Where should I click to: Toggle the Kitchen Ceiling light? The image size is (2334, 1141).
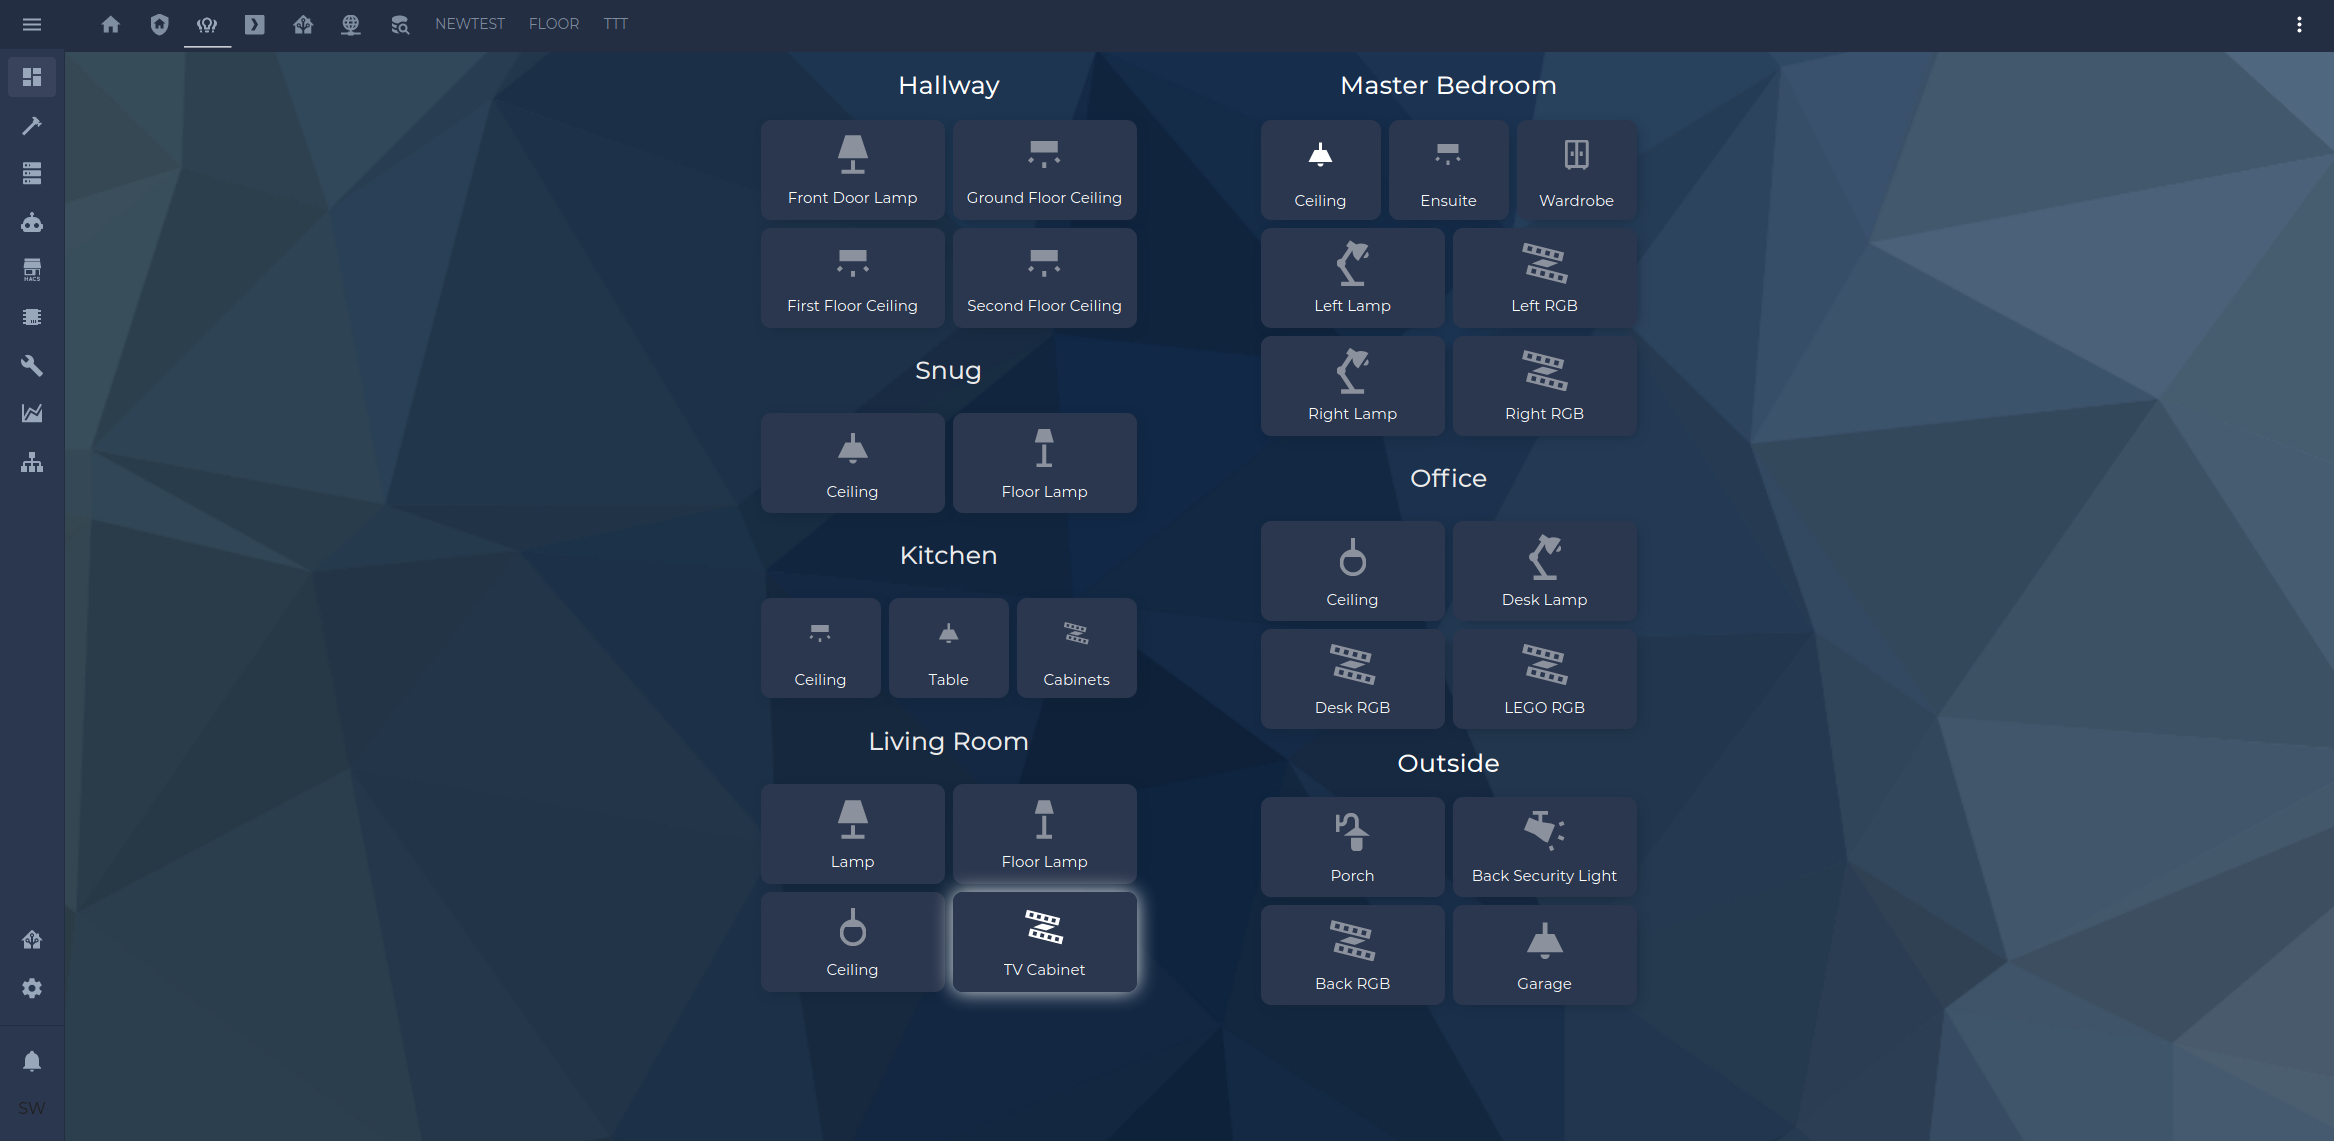(820, 648)
